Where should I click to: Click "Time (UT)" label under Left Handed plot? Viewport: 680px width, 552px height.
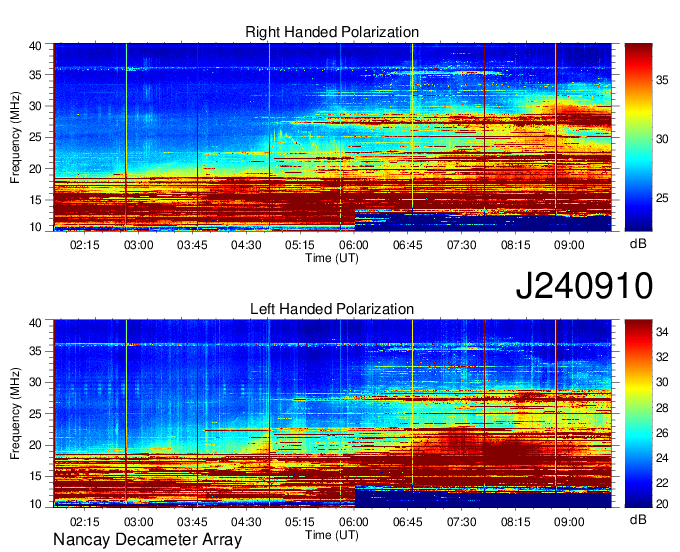point(332,535)
